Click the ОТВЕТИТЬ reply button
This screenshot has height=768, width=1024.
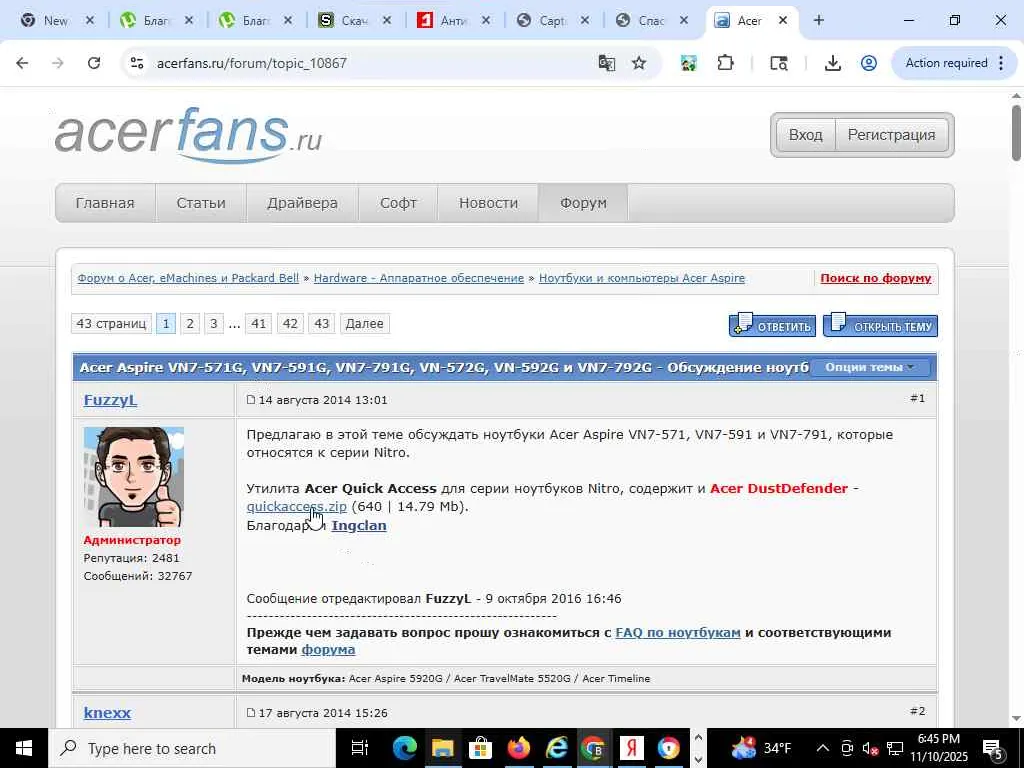coord(772,325)
